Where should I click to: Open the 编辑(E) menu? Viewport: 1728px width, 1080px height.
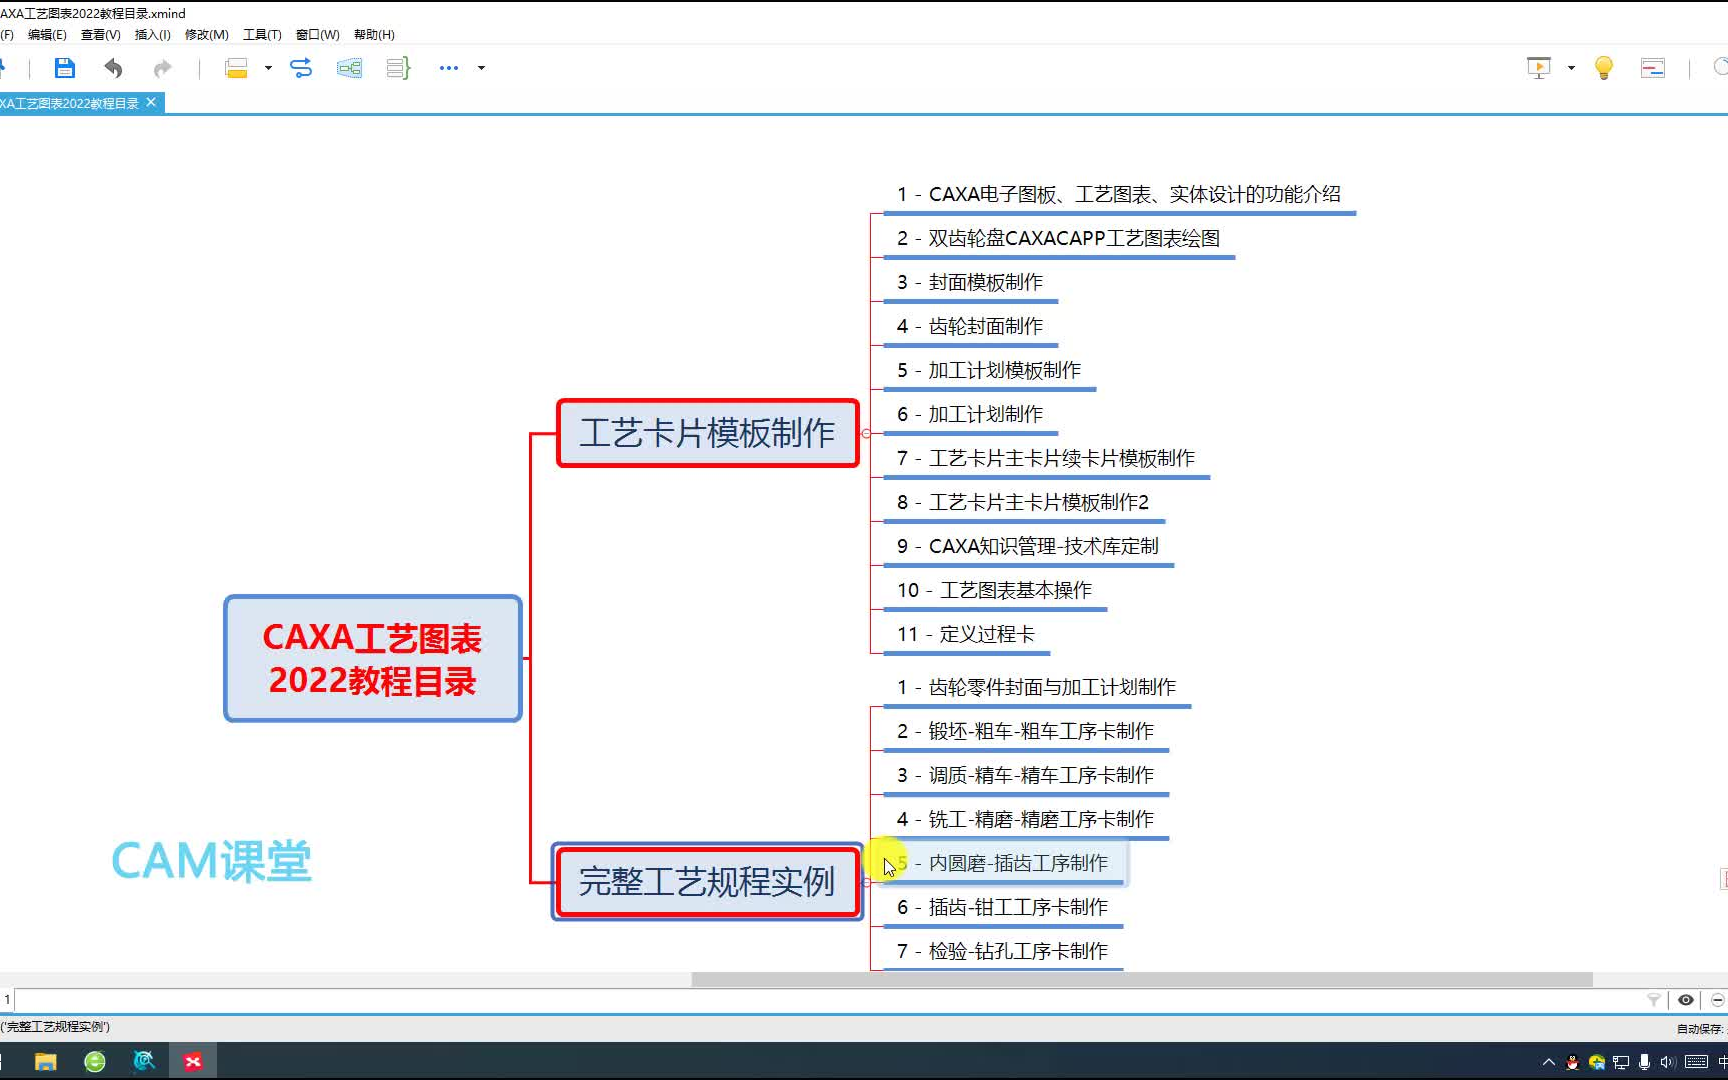pyautogui.click(x=47, y=34)
